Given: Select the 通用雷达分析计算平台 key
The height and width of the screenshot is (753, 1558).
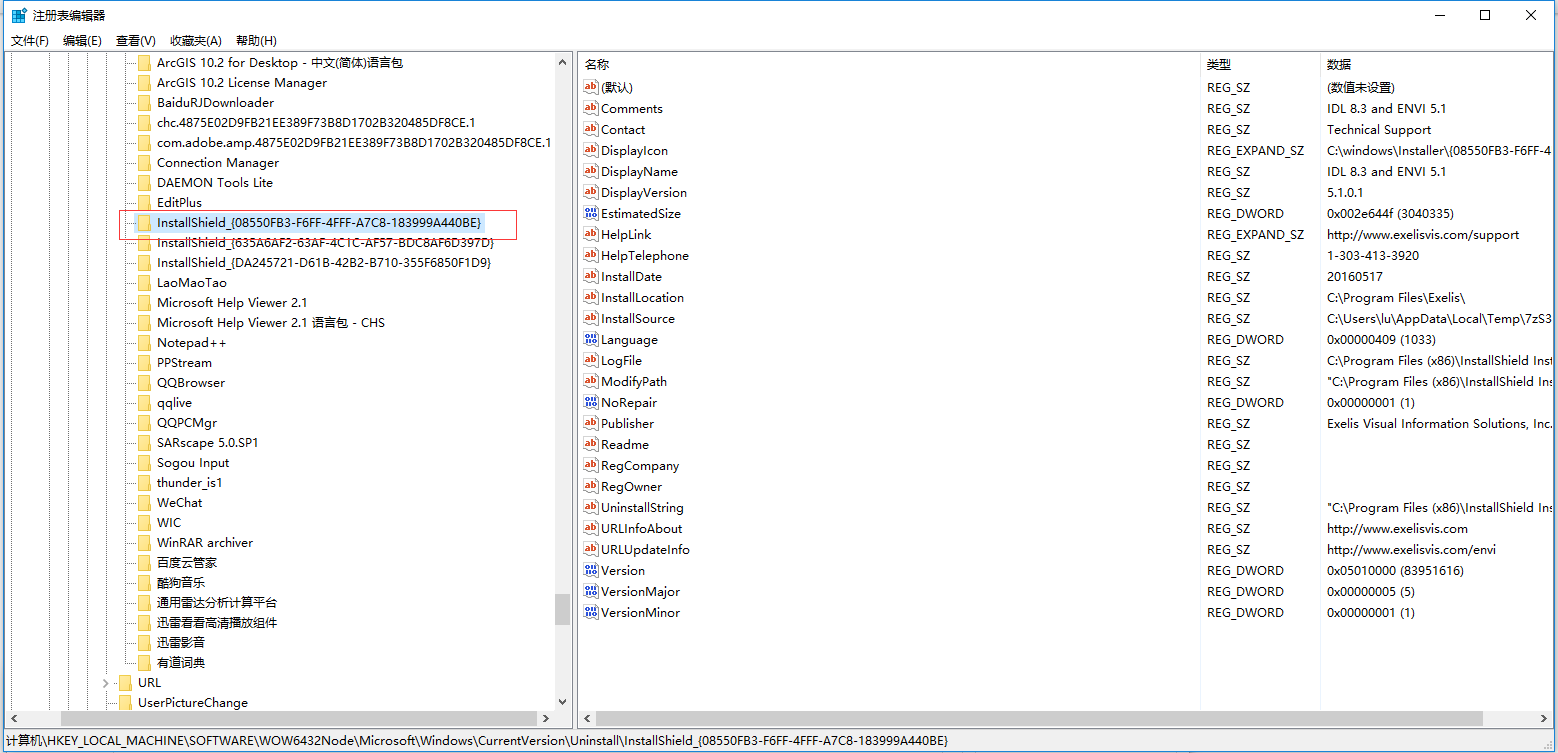Looking at the screenshot, I should point(217,603).
